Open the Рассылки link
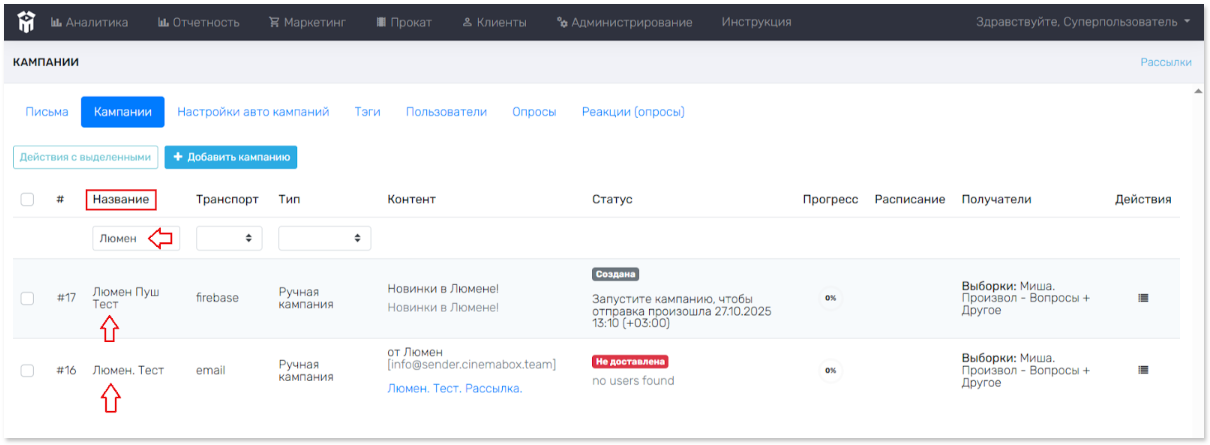This screenshot has width=1210, height=445. pyautogui.click(x=1165, y=62)
